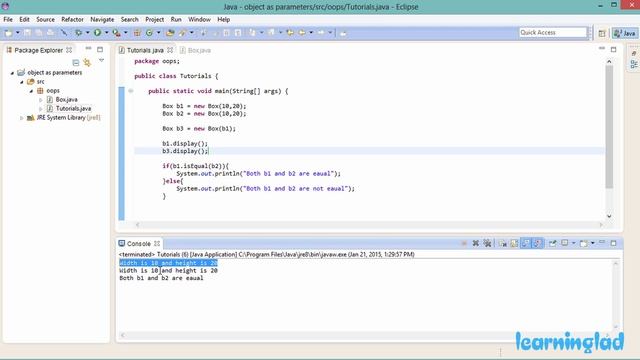Screen dimensions: 640x360
Task: Close the Tutorials.java editor tab
Action: [x=170, y=50]
